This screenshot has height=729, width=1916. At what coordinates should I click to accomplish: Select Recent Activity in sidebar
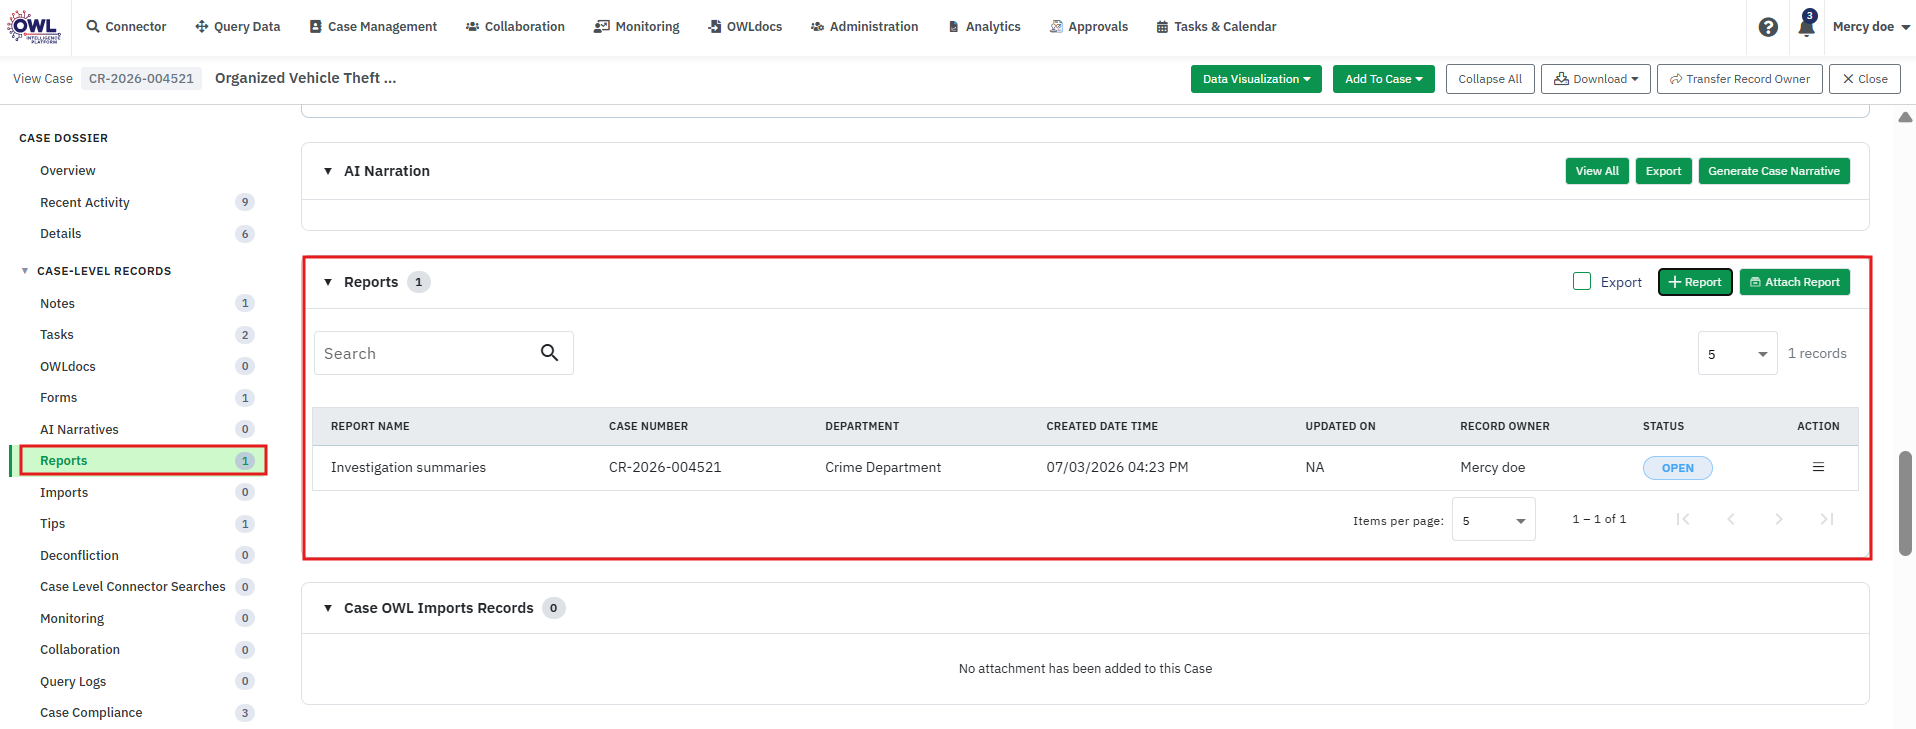(x=85, y=202)
